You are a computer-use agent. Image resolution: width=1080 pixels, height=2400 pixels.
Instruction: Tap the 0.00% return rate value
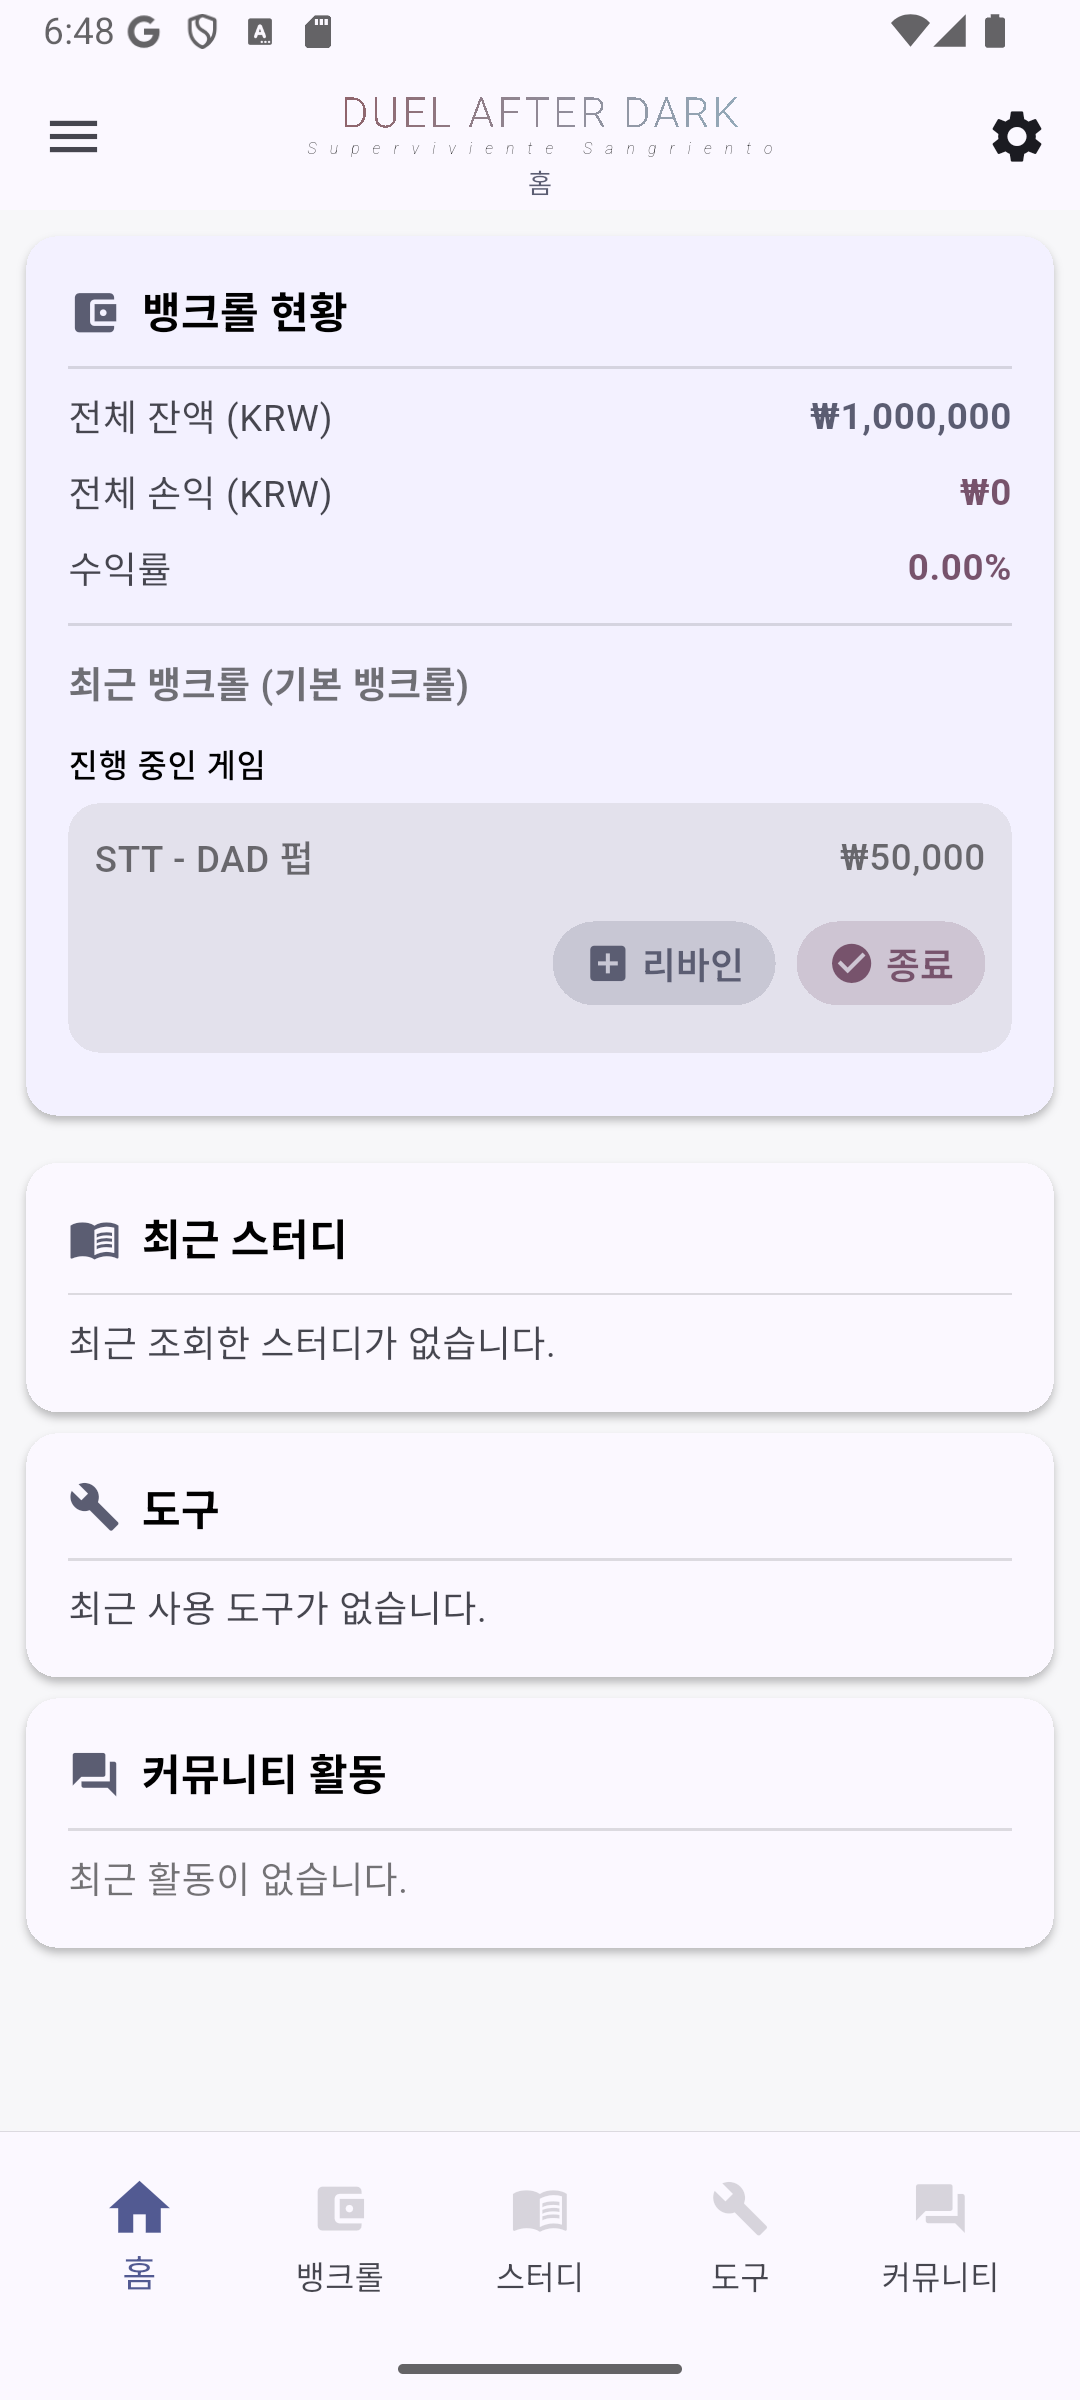tap(958, 568)
